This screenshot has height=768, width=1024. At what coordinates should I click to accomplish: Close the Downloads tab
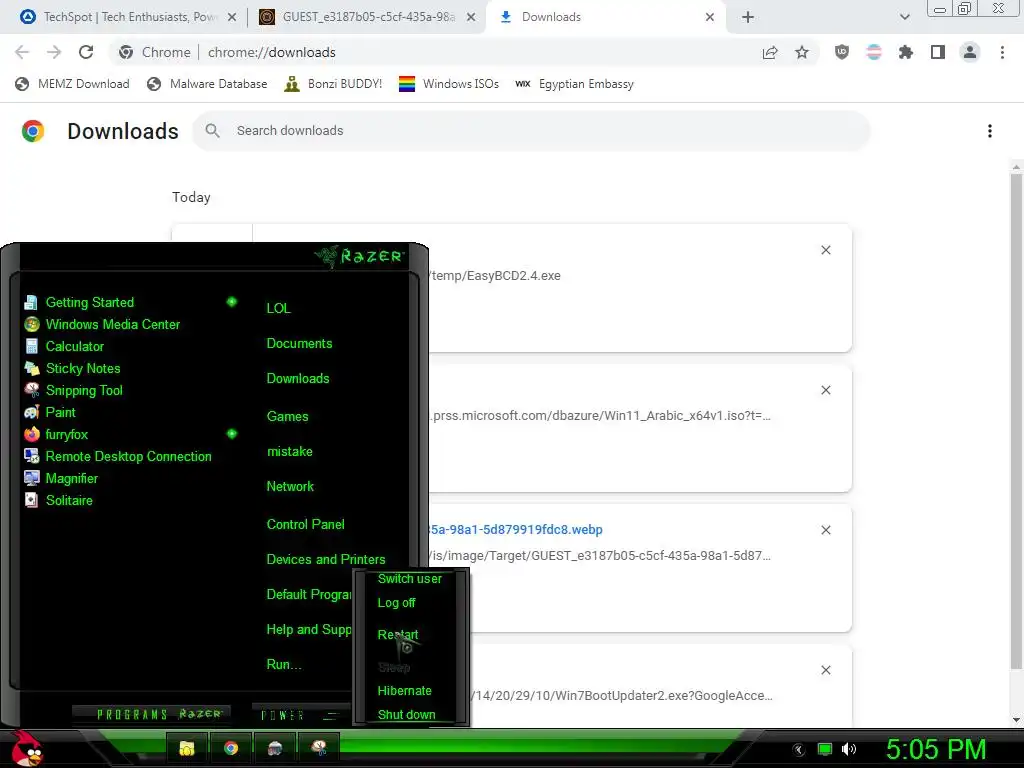point(710,17)
